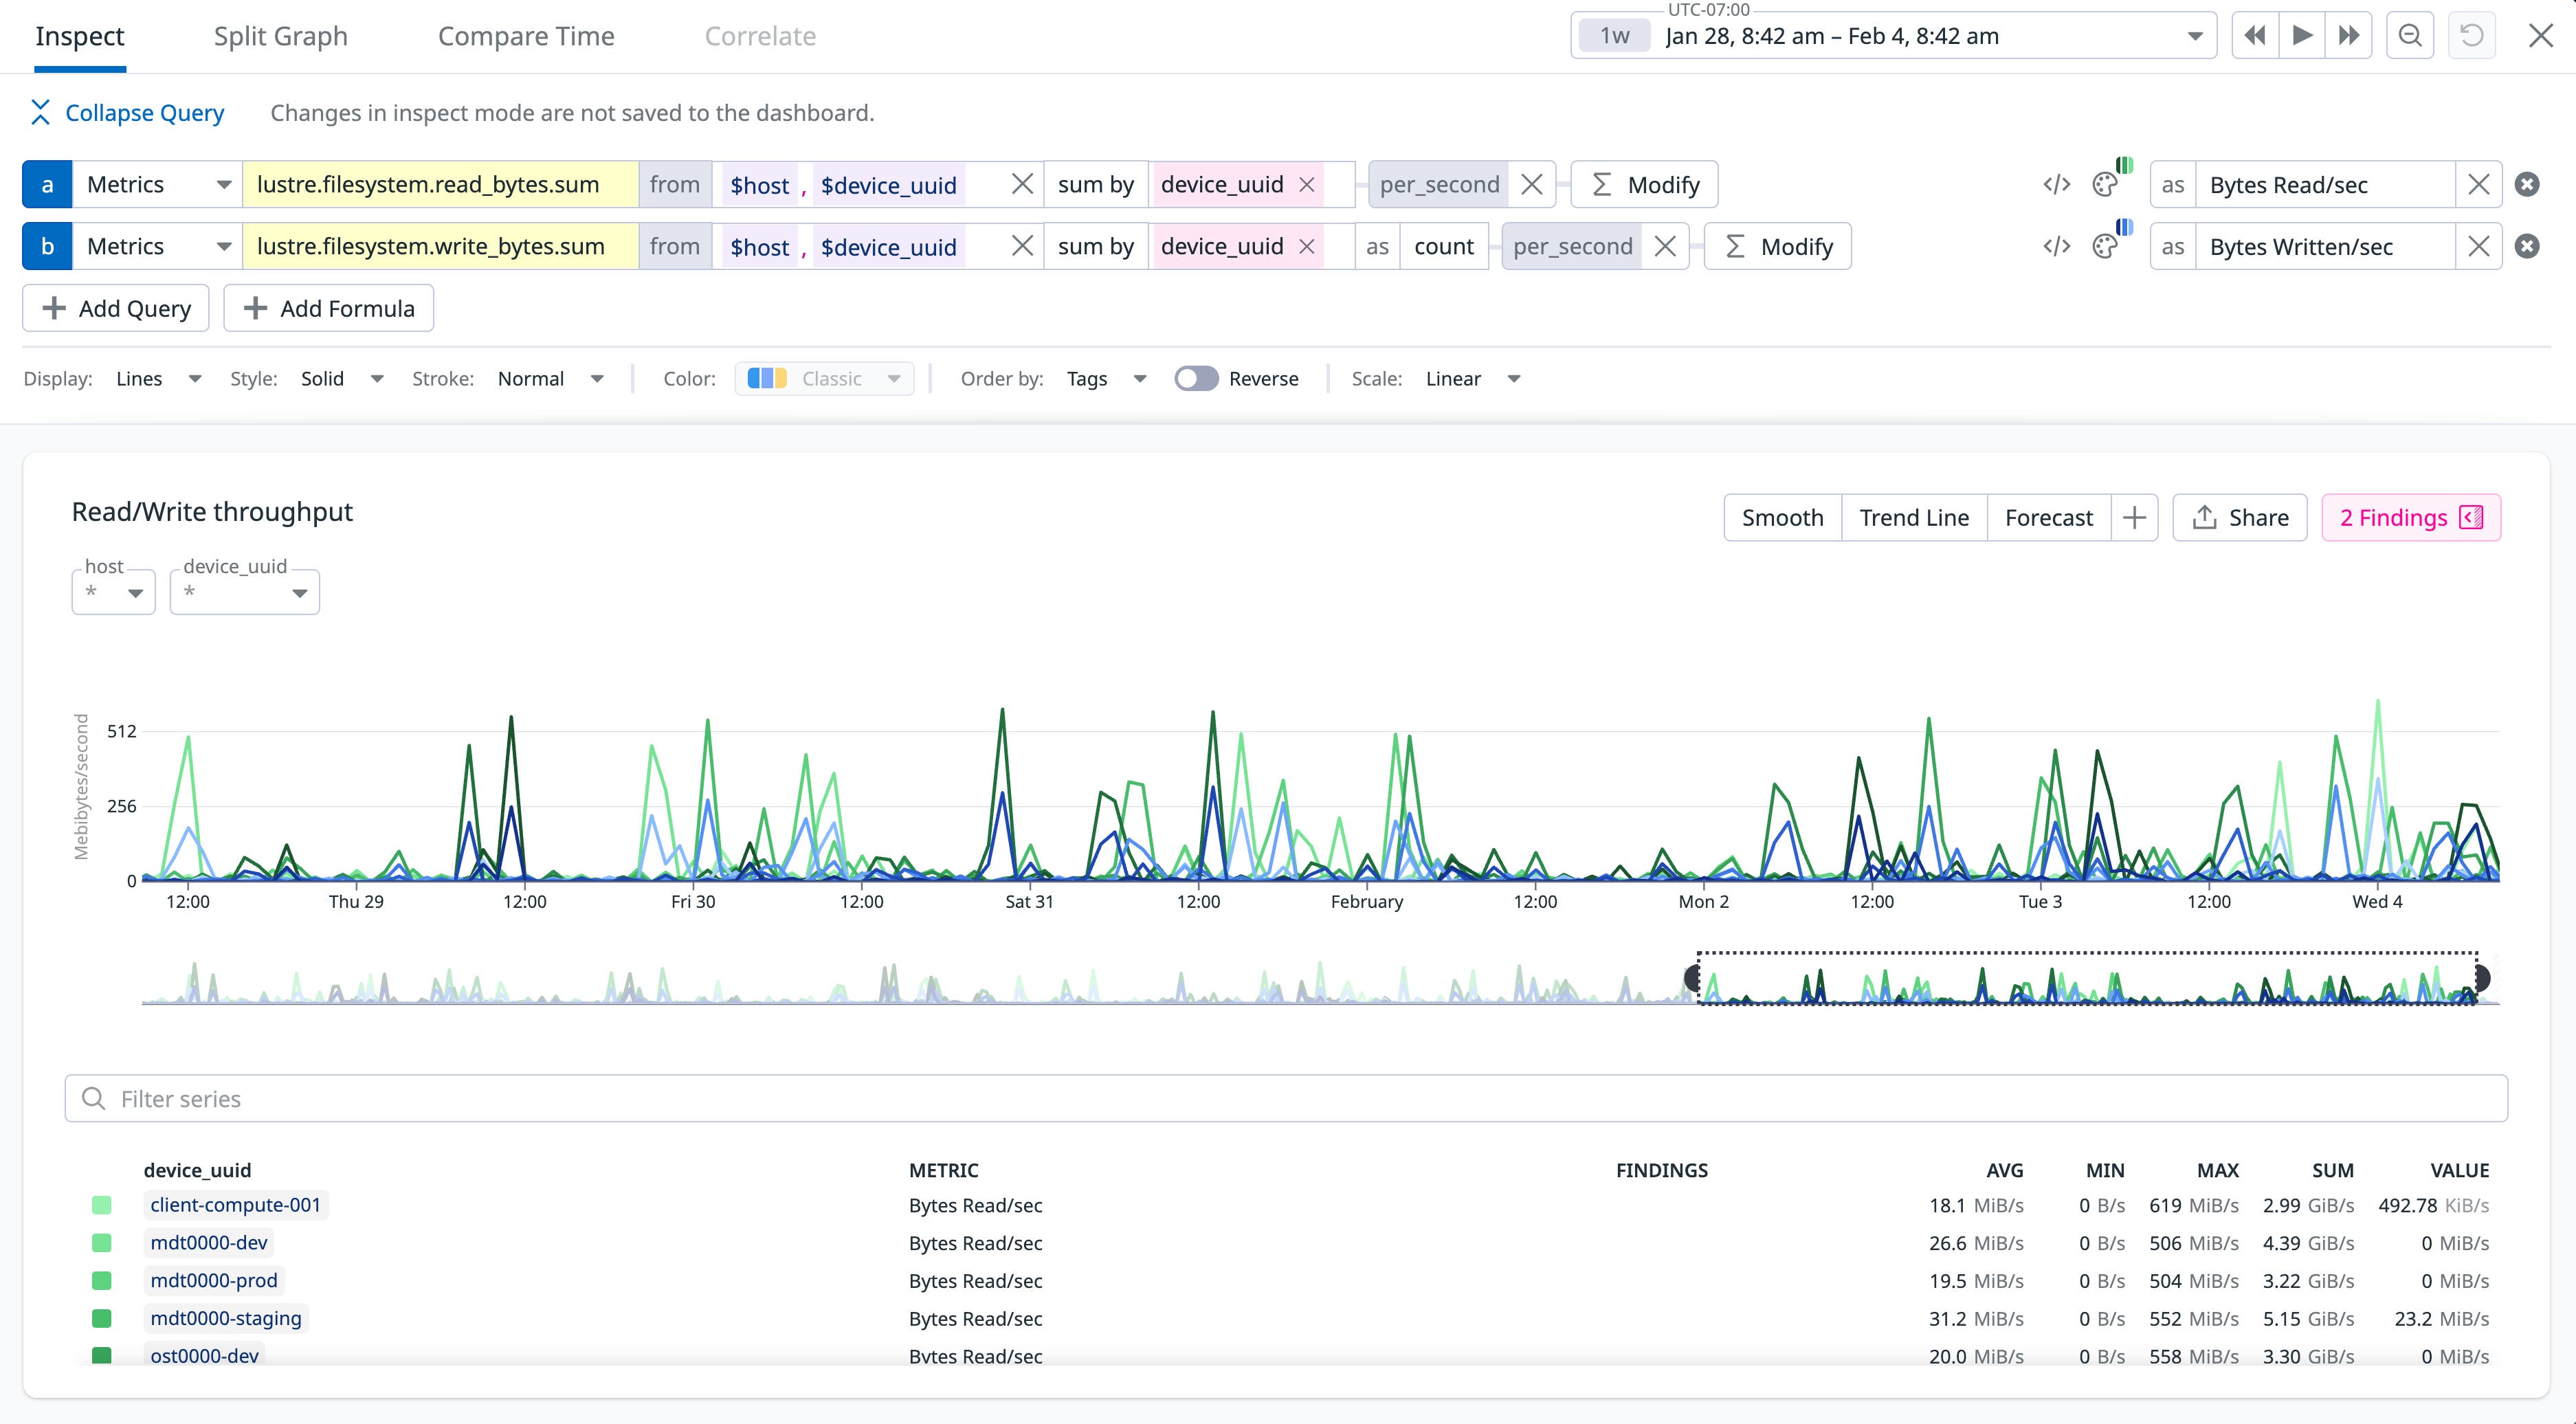Reset the time frame with the restore icon
The image size is (2576, 1424).
2471,35
